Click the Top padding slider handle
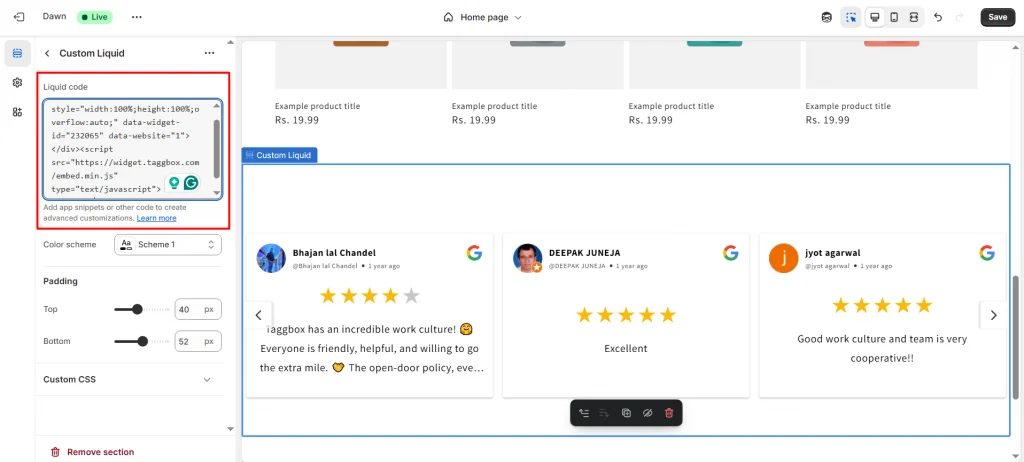Screen dimensions: 1024x462 point(137,310)
